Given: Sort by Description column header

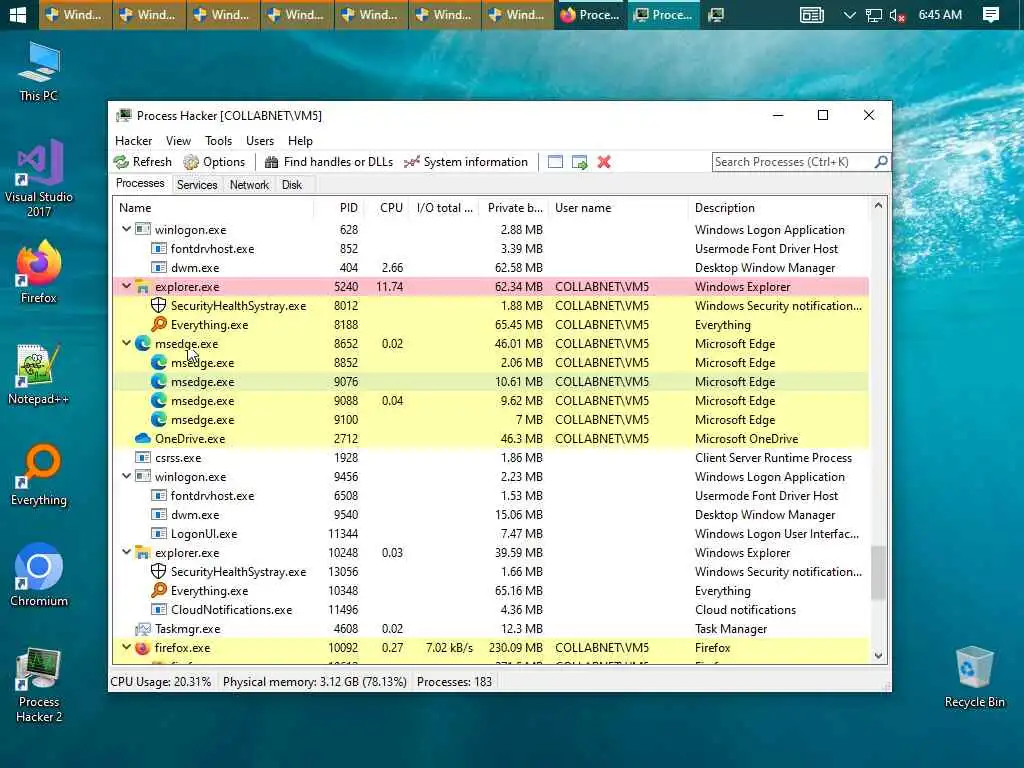Looking at the screenshot, I should coord(779,208).
